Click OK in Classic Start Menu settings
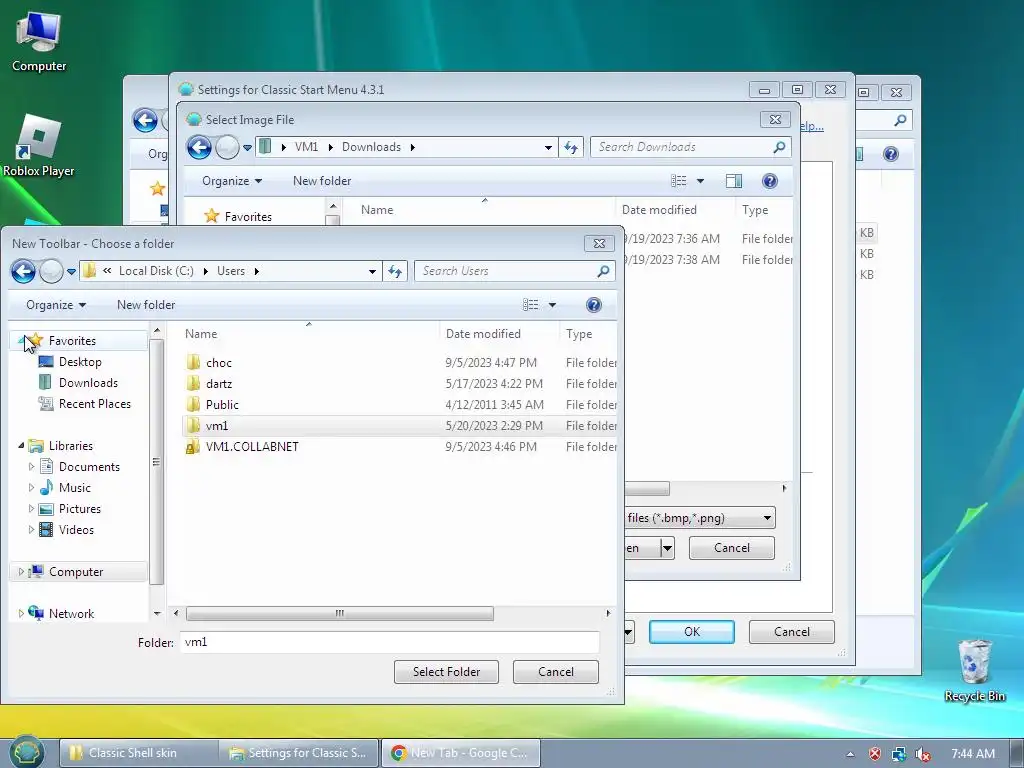The width and height of the screenshot is (1024, 768). [x=692, y=632]
